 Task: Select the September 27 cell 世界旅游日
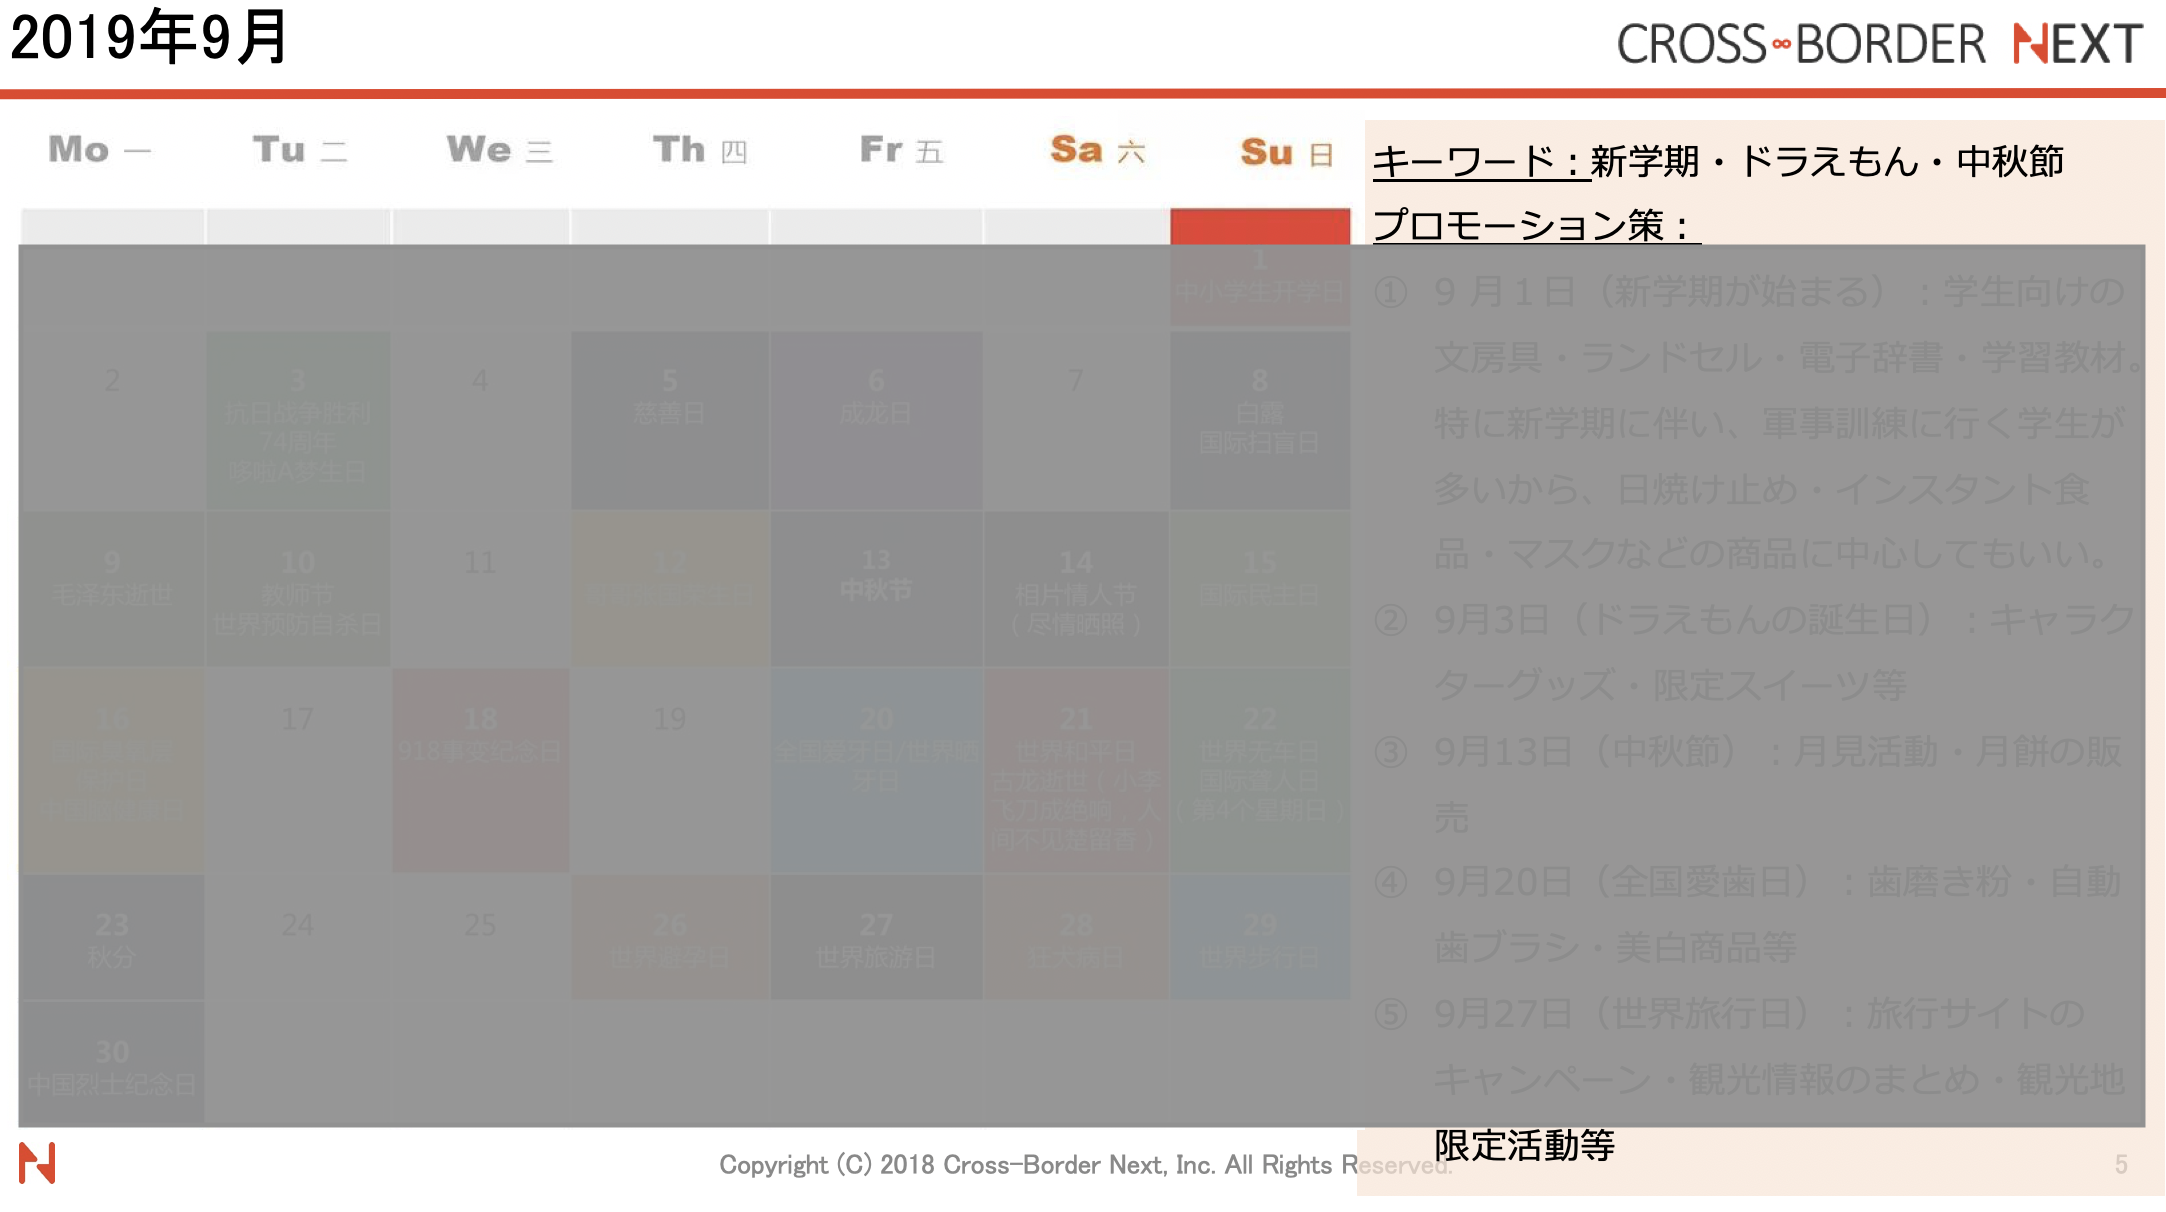tap(876, 937)
